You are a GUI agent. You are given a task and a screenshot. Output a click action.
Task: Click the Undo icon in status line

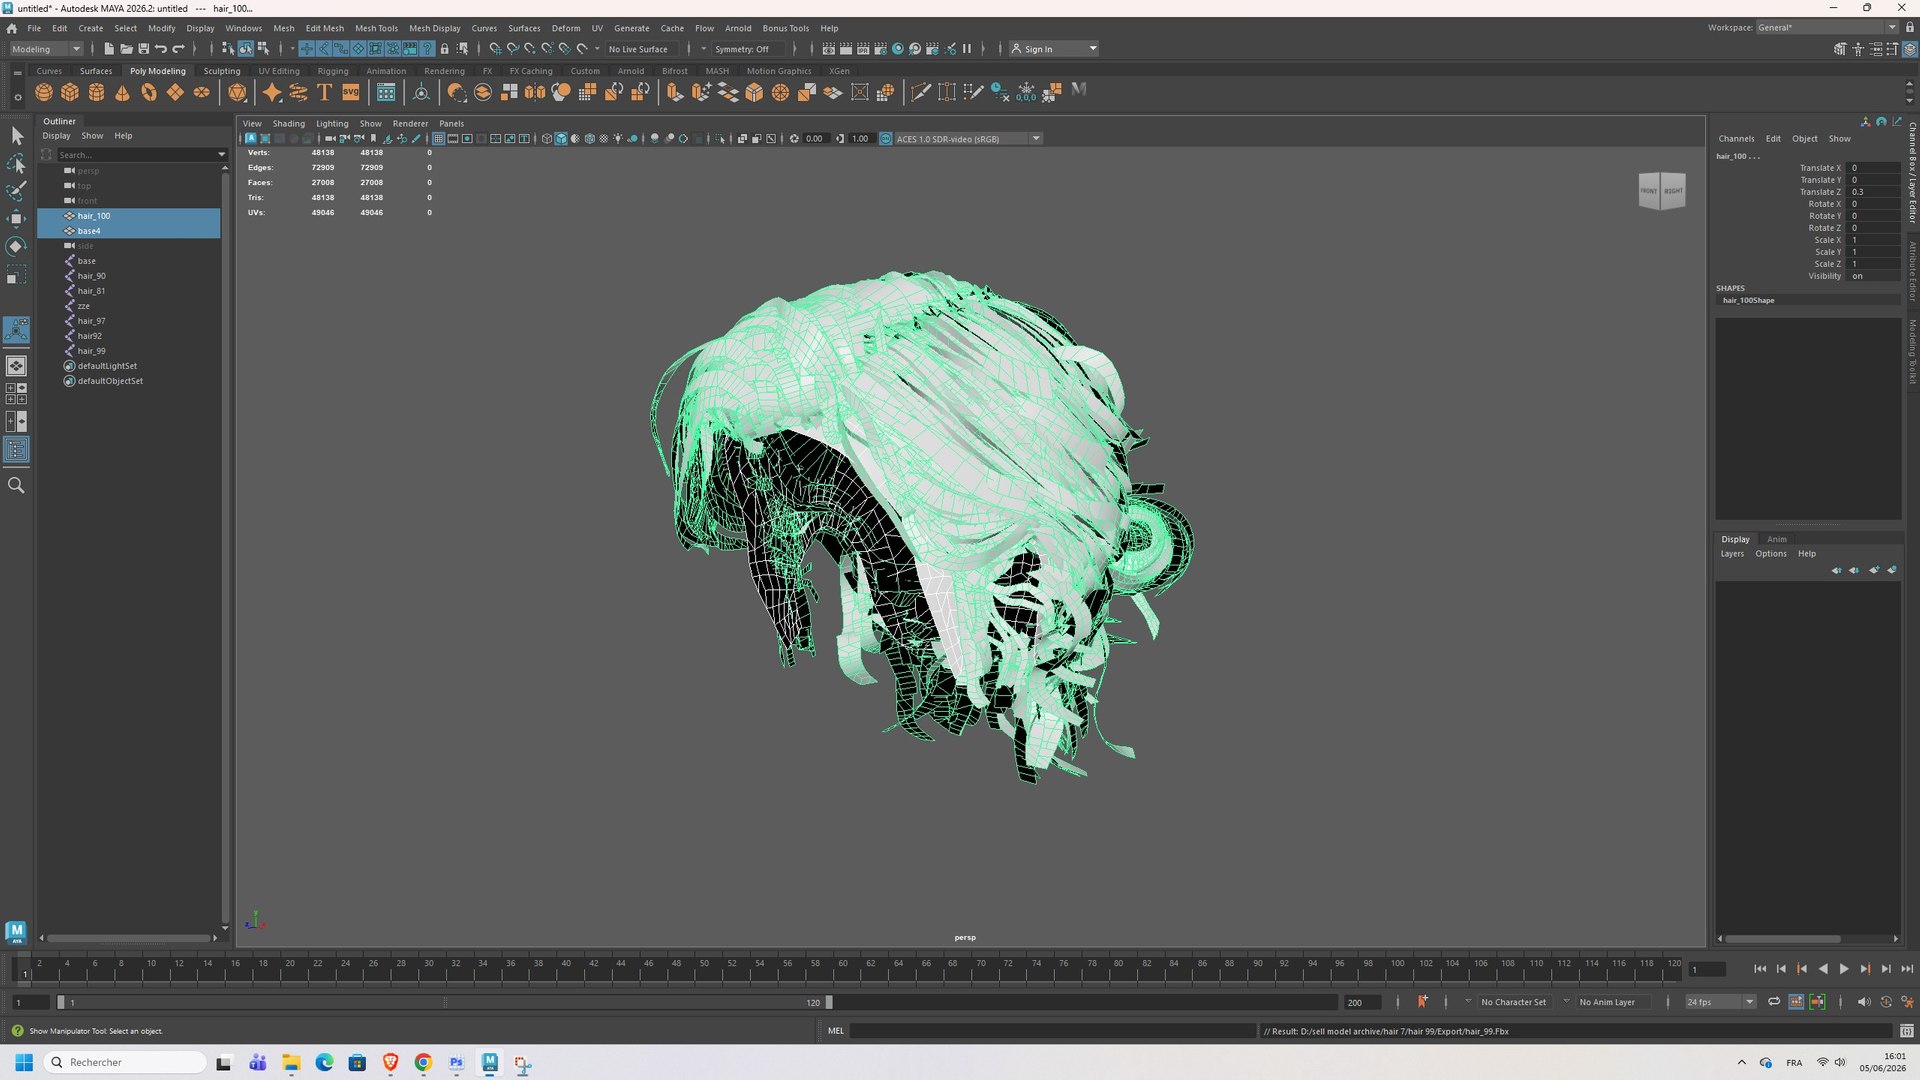pyautogui.click(x=161, y=49)
